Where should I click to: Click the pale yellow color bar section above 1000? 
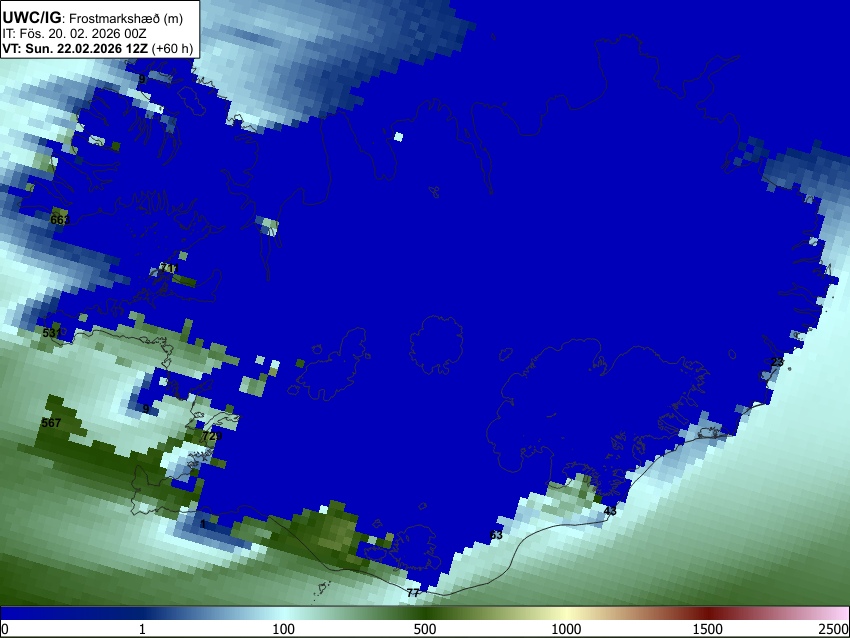pos(566,613)
